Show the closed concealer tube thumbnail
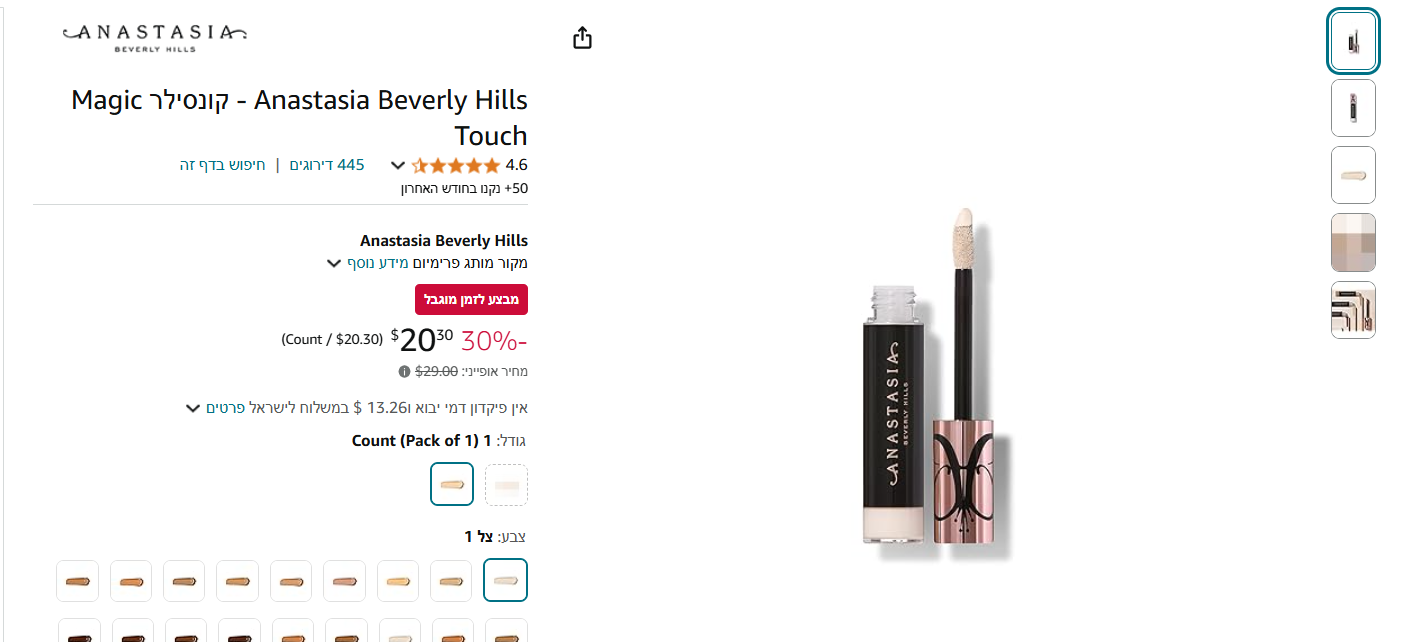 [x=1353, y=108]
